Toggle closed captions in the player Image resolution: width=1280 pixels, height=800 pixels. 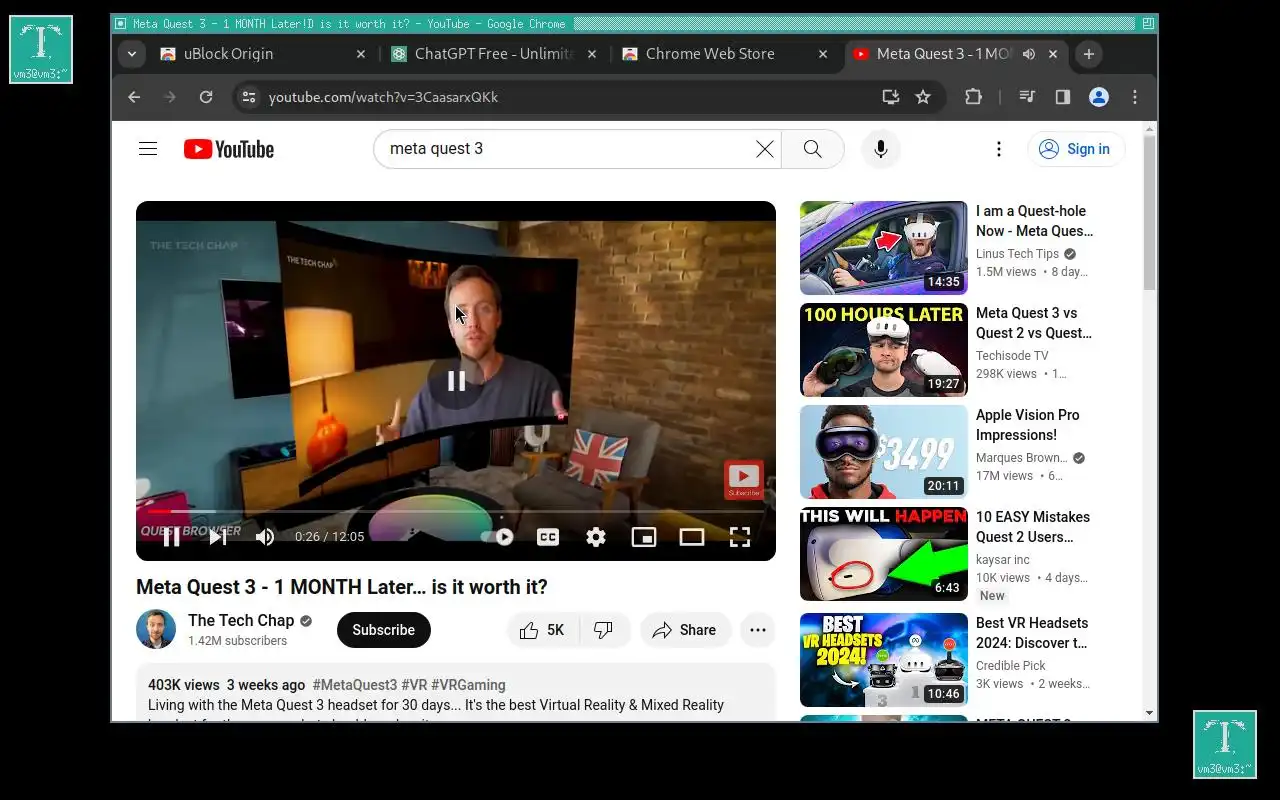click(x=548, y=537)
